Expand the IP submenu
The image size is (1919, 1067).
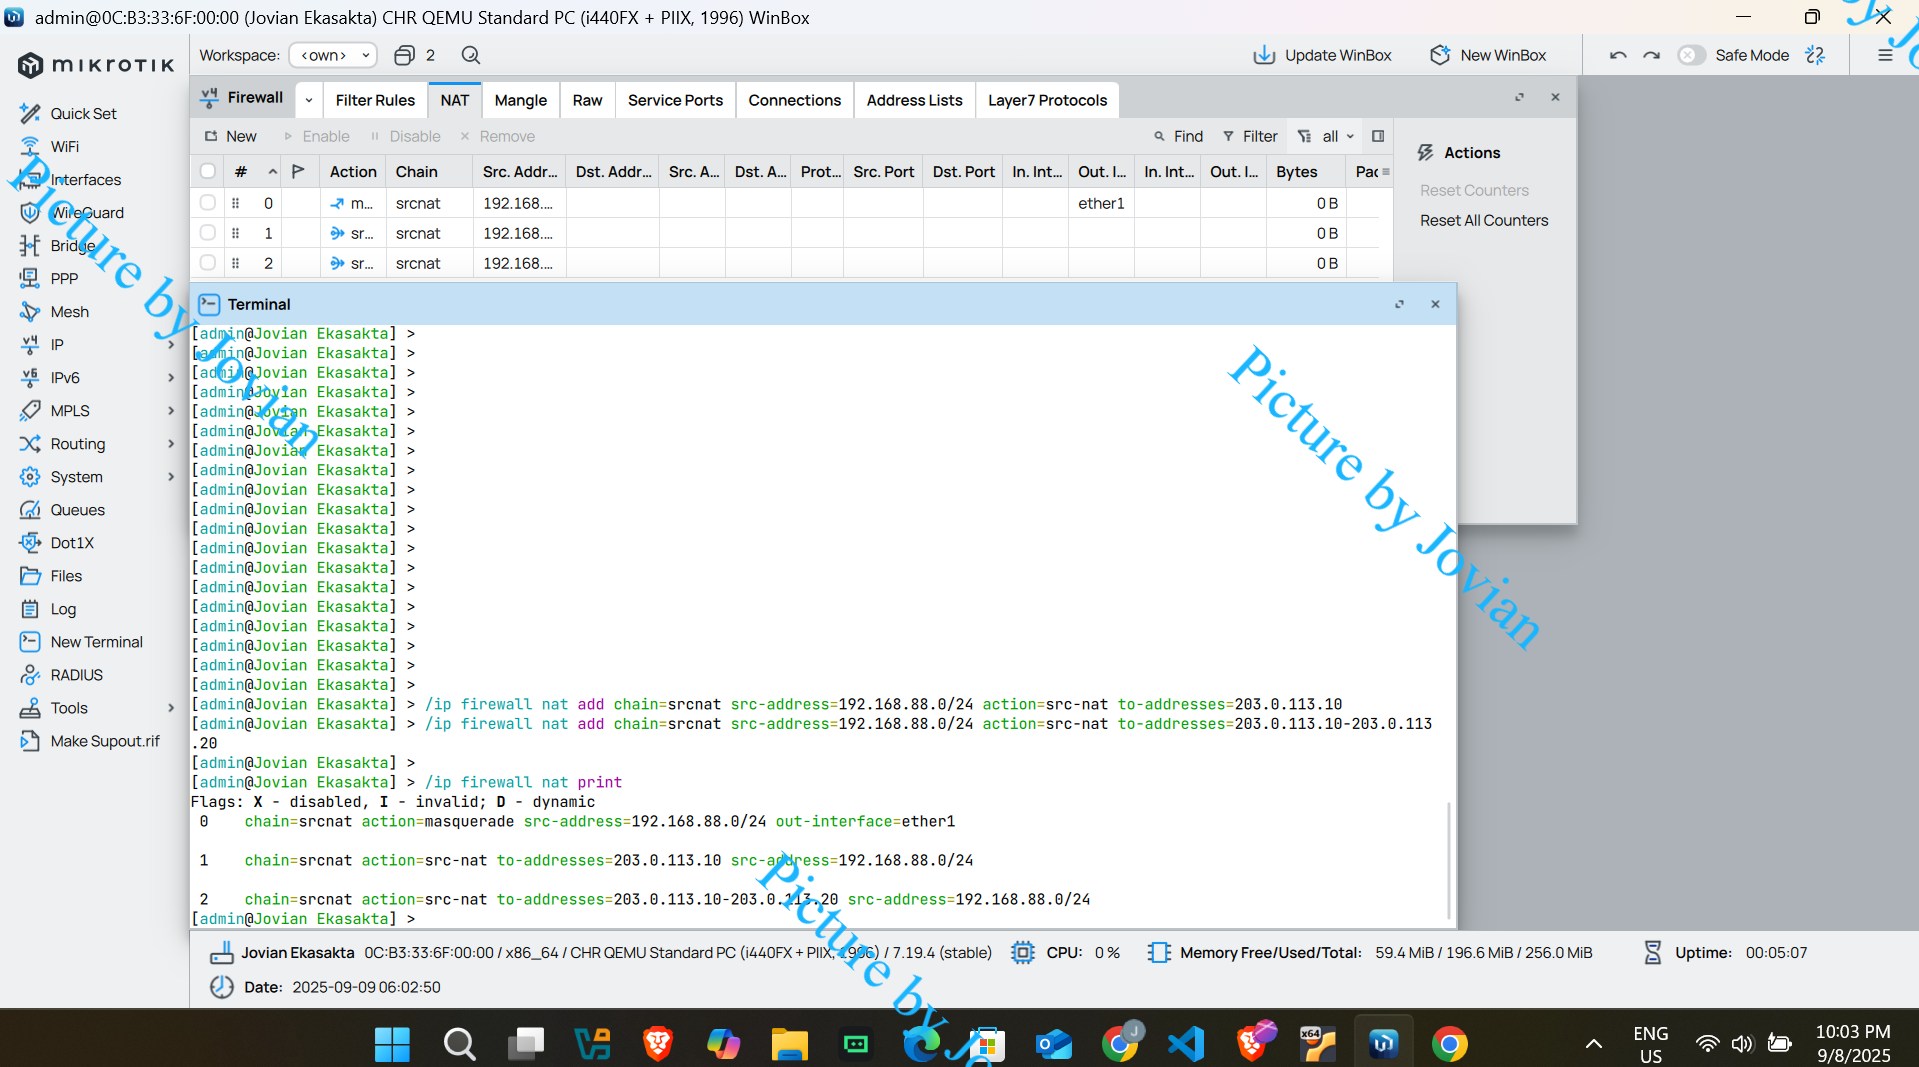171,344
